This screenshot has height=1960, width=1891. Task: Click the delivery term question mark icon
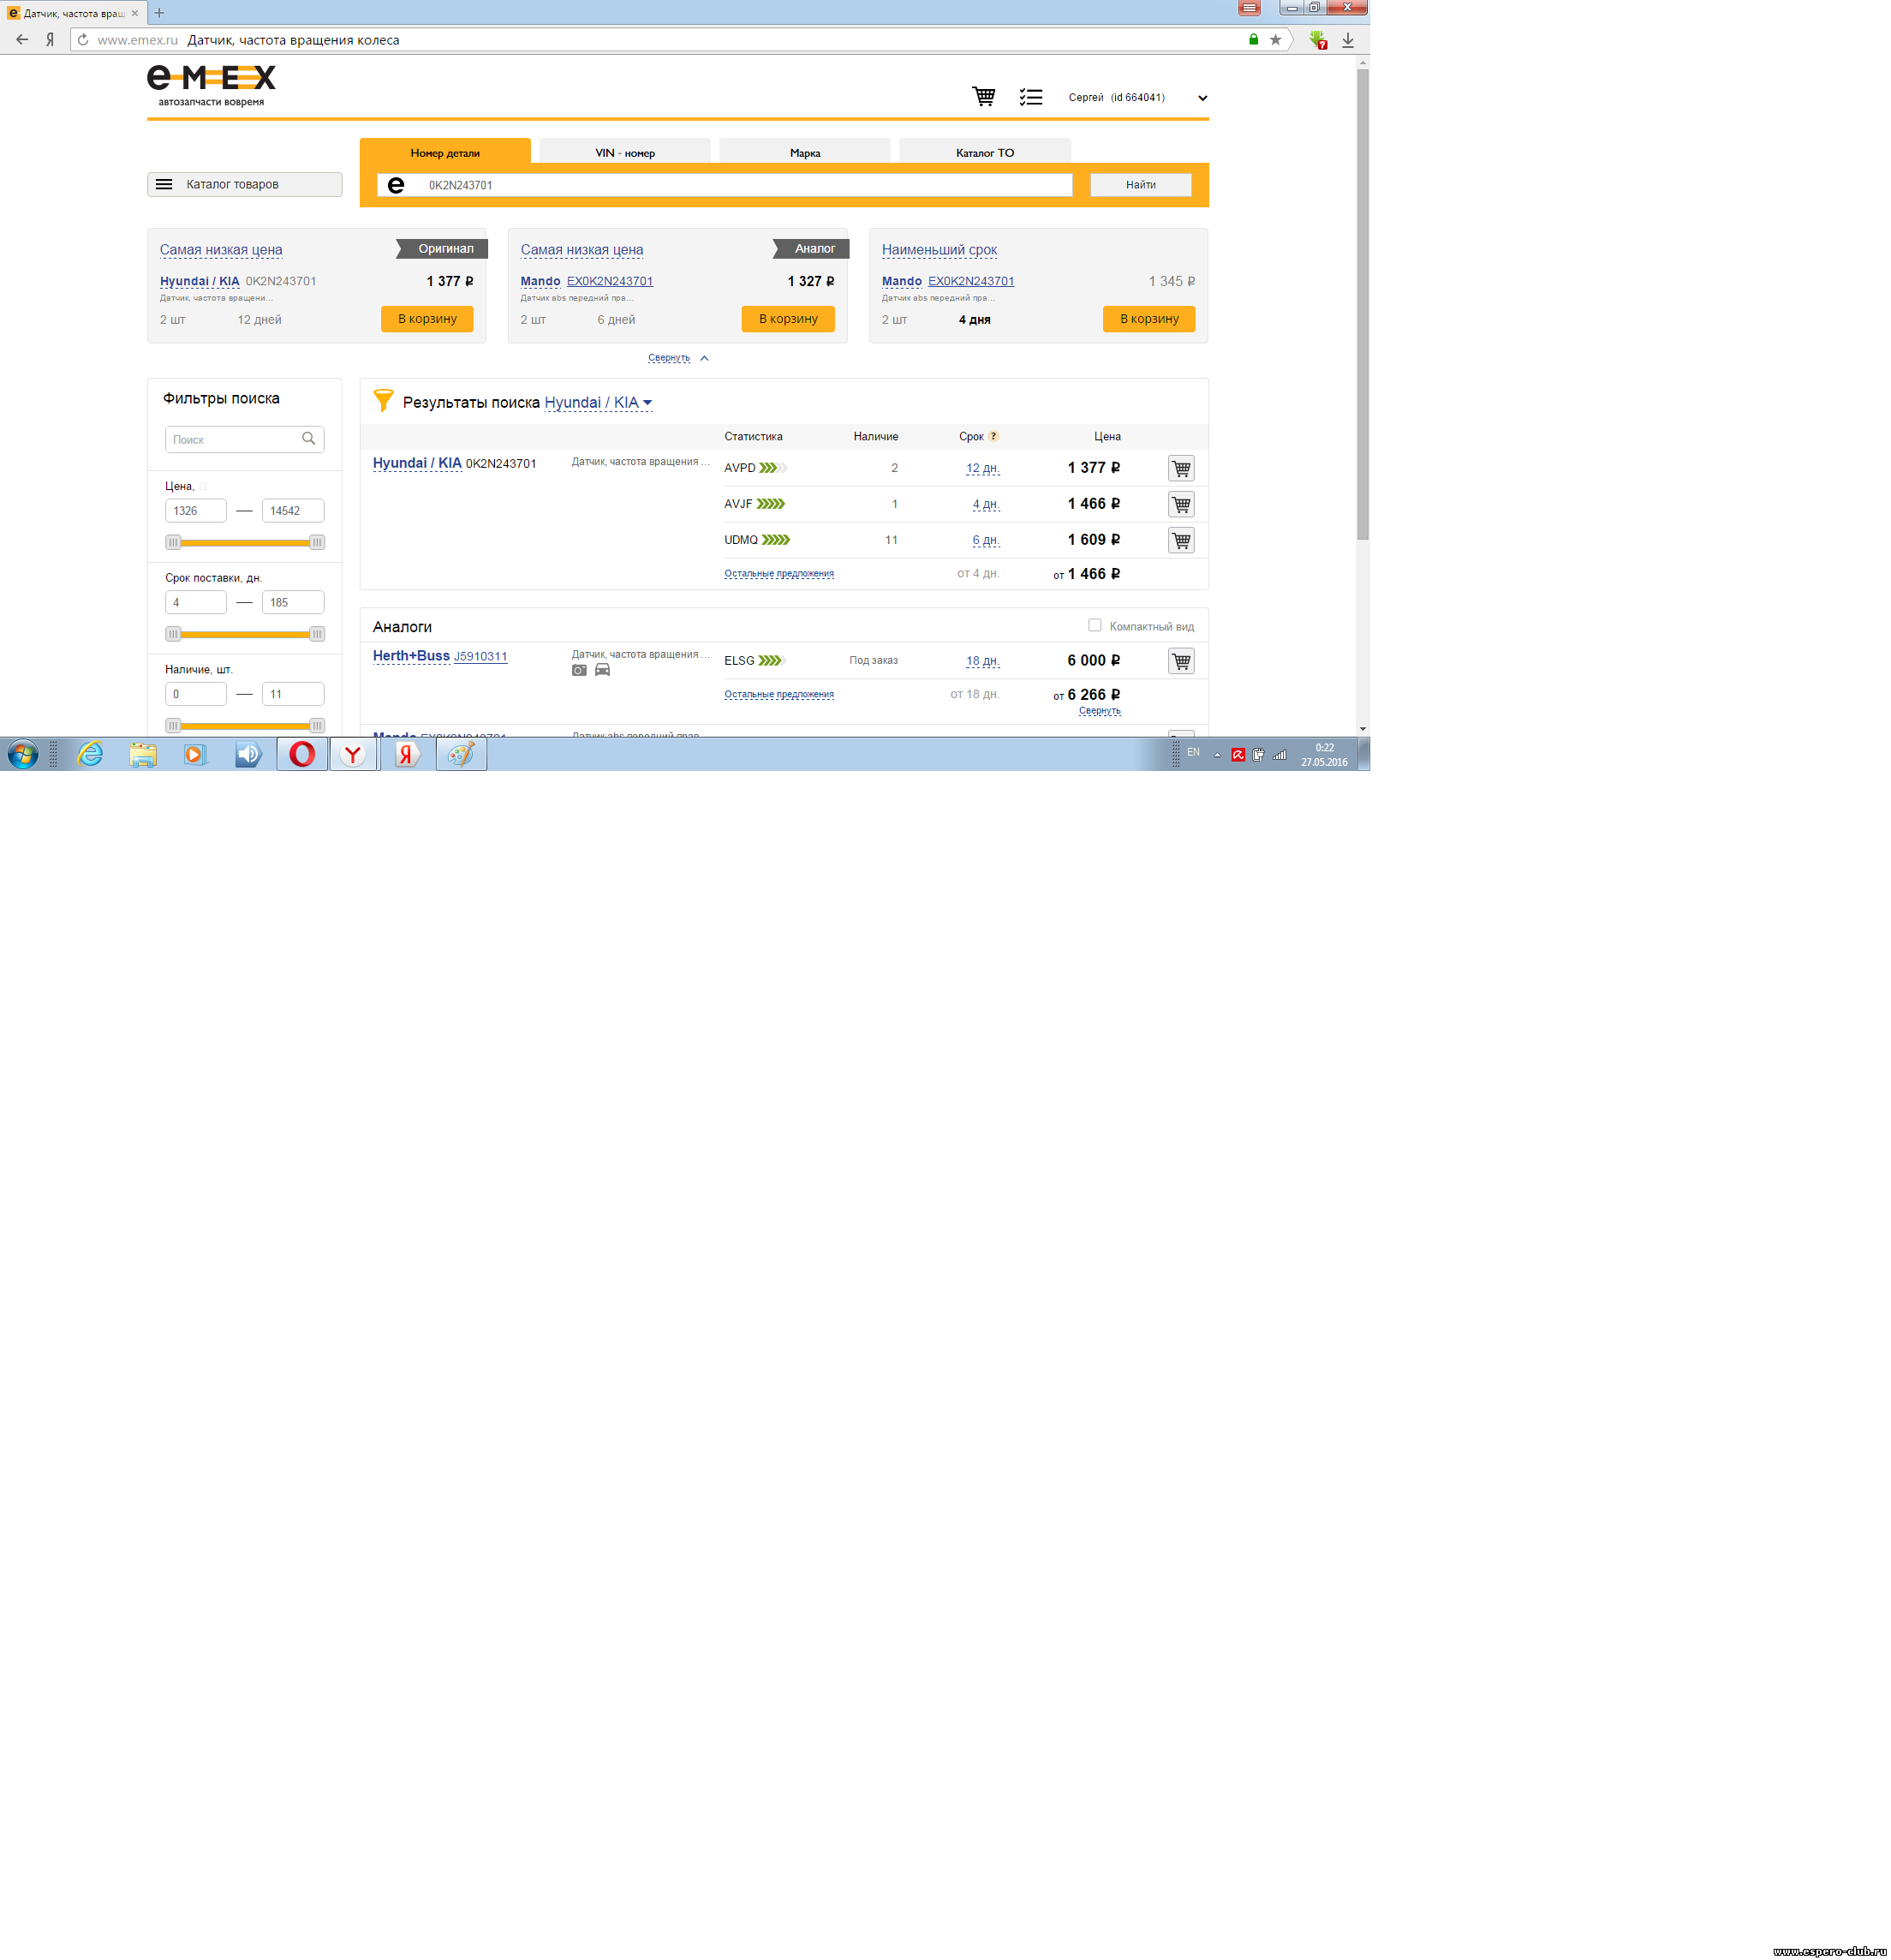click(993, 436)
